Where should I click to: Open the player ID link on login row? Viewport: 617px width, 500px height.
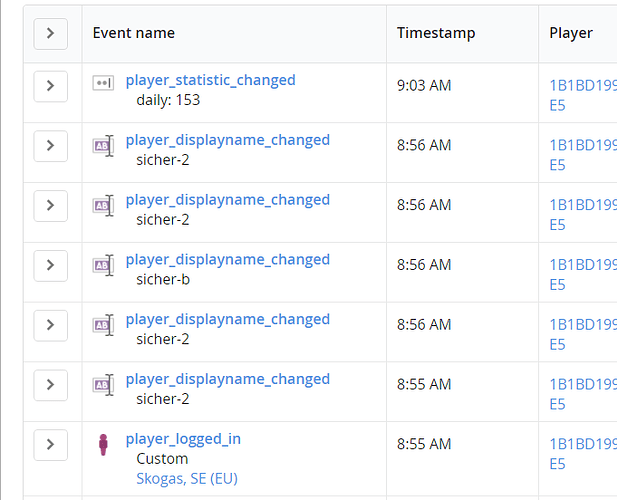pyautogui.click(x=582, y=454)
